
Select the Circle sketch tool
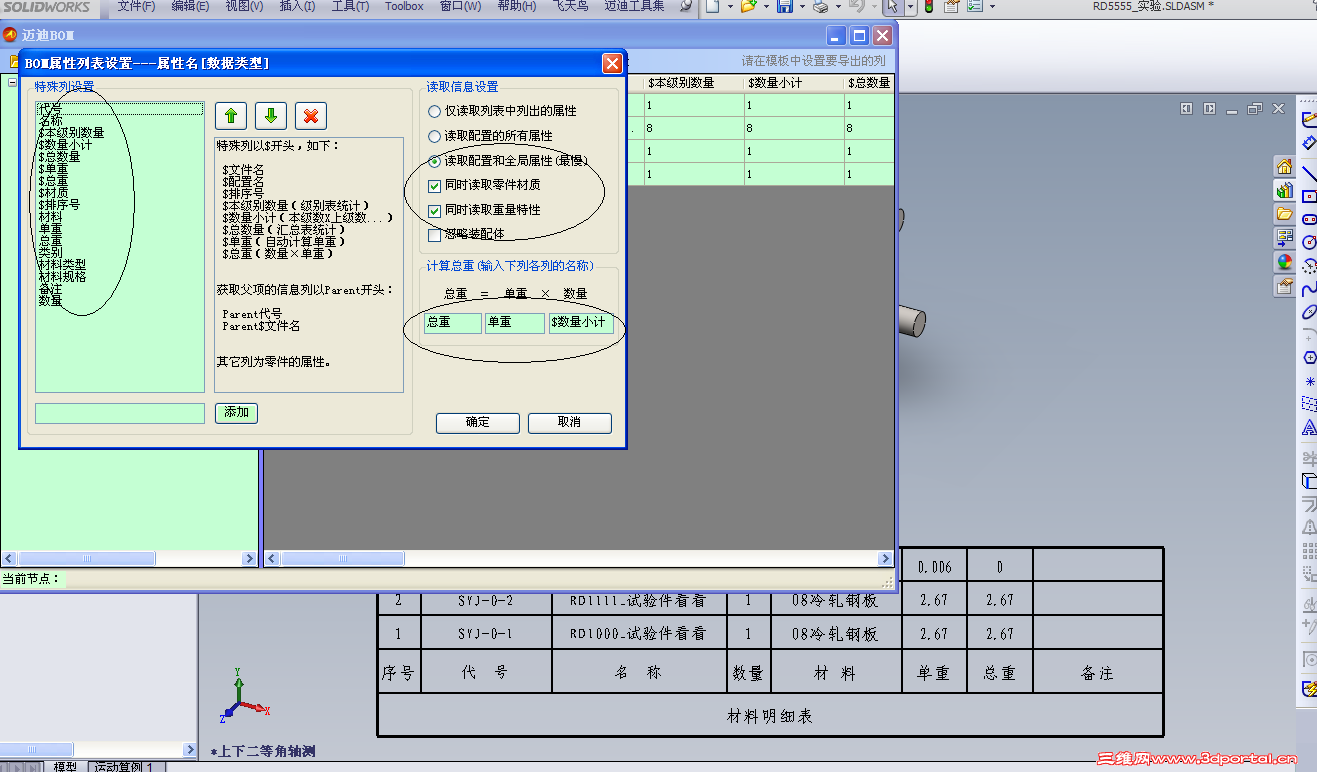click(1309, 242)
